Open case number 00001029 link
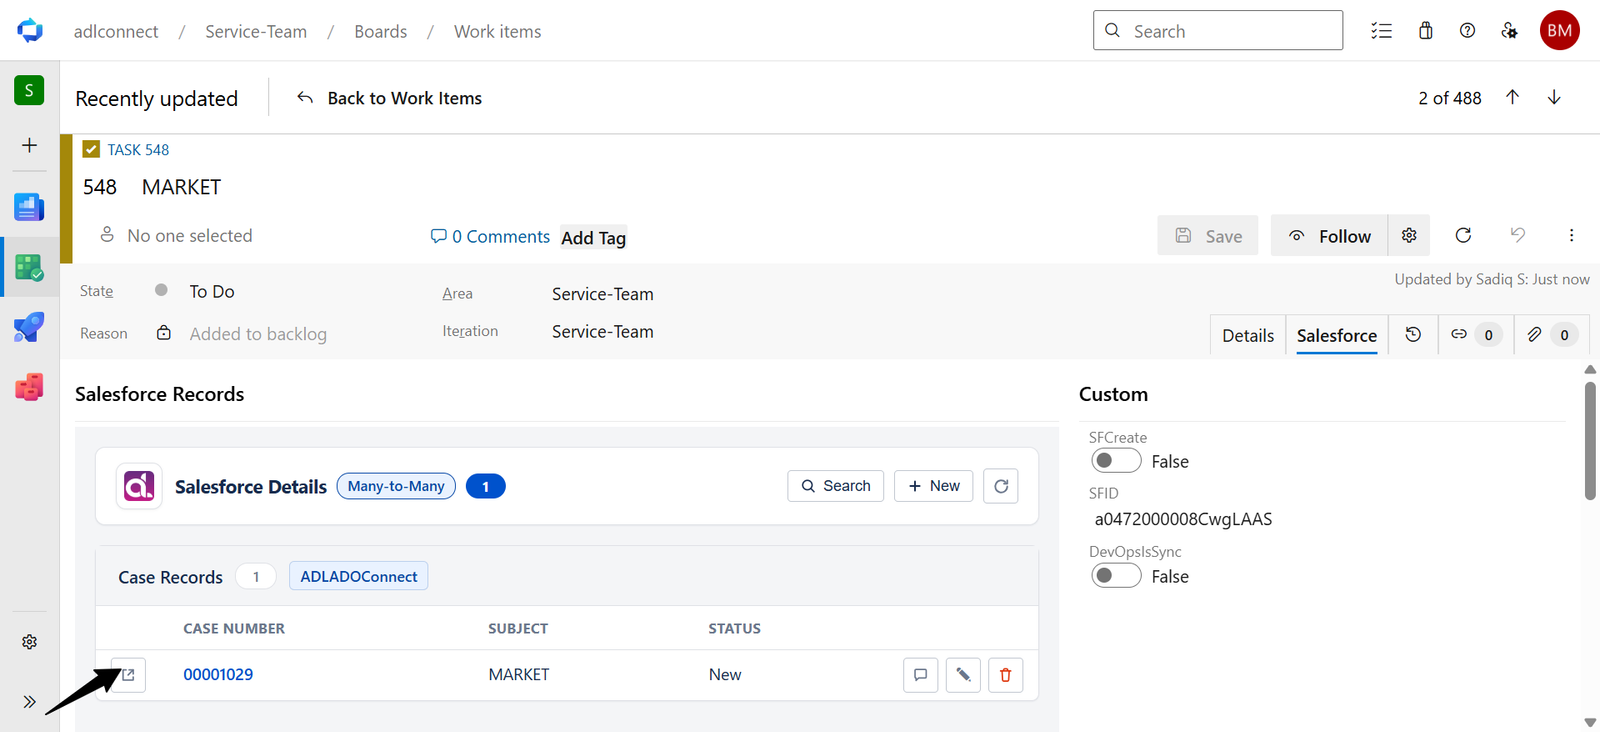Screen dimensions: 1600x732 218,675
